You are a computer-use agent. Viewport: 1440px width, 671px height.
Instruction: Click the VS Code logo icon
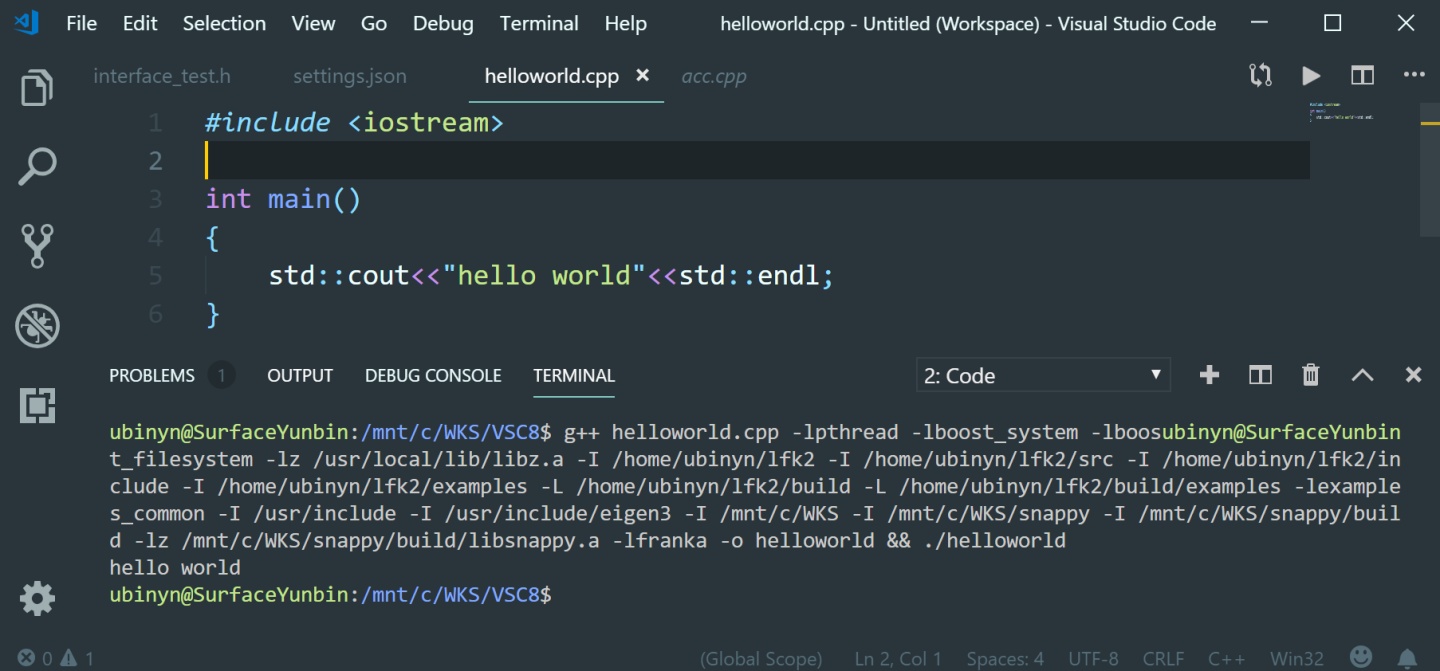click(26, 22)
